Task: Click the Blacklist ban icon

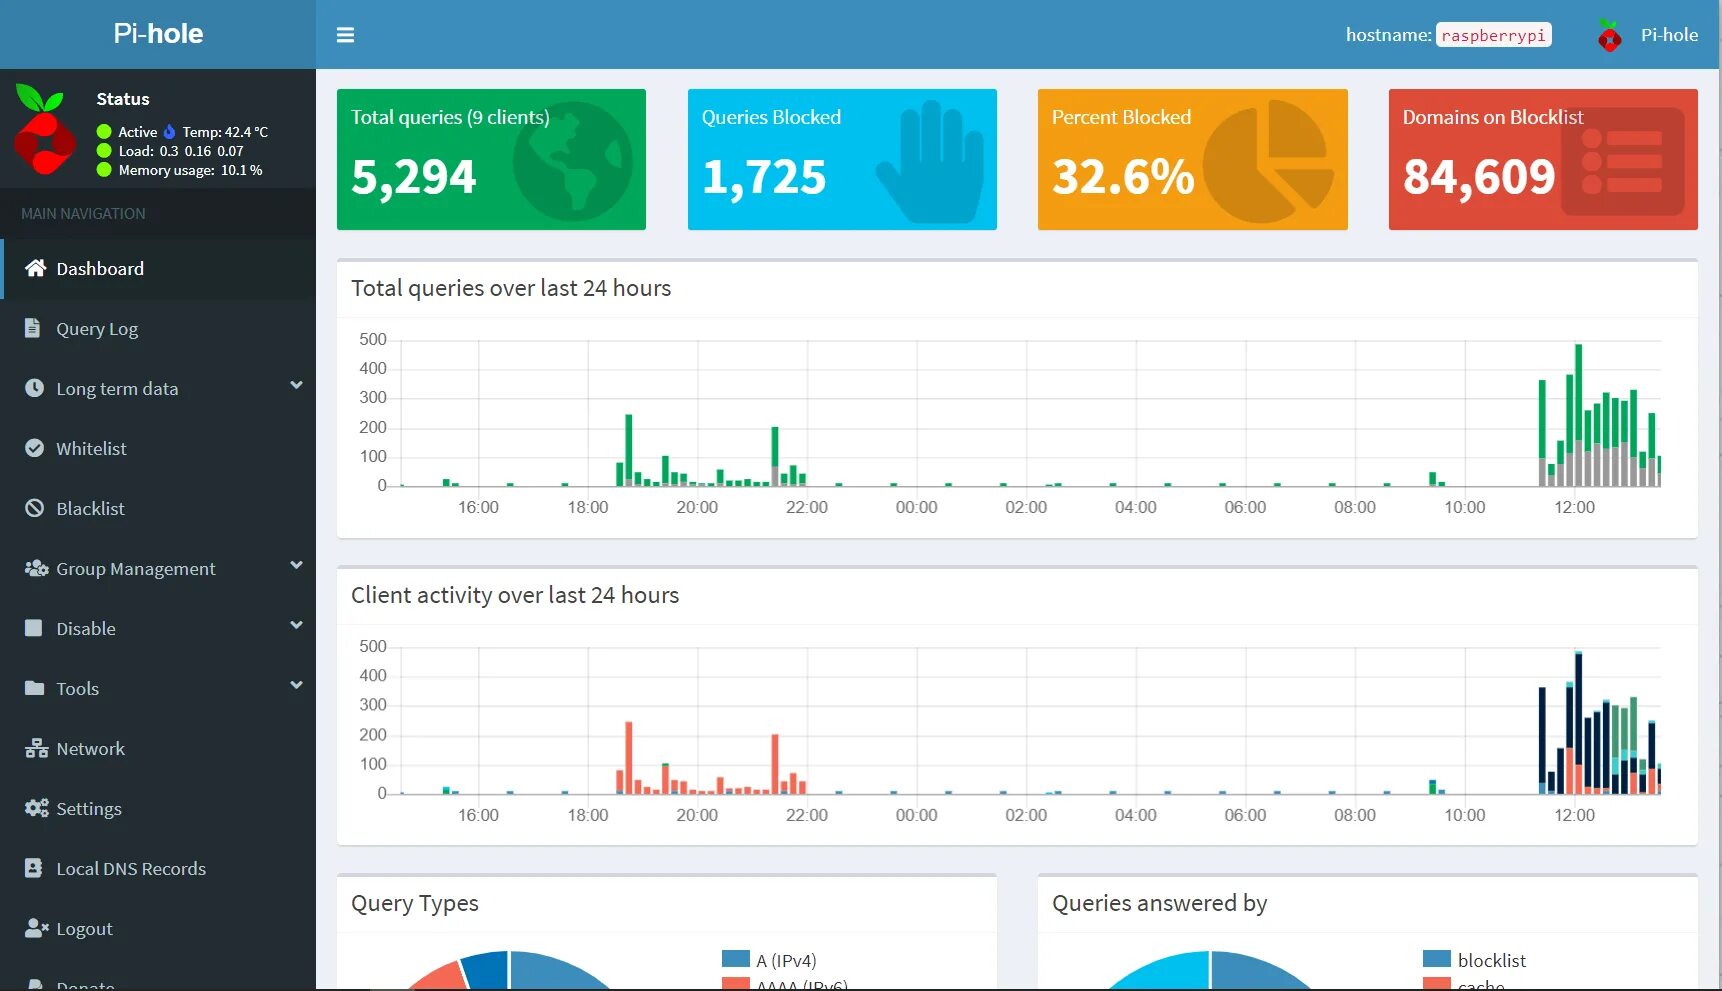Action: [x=34, y=508]
